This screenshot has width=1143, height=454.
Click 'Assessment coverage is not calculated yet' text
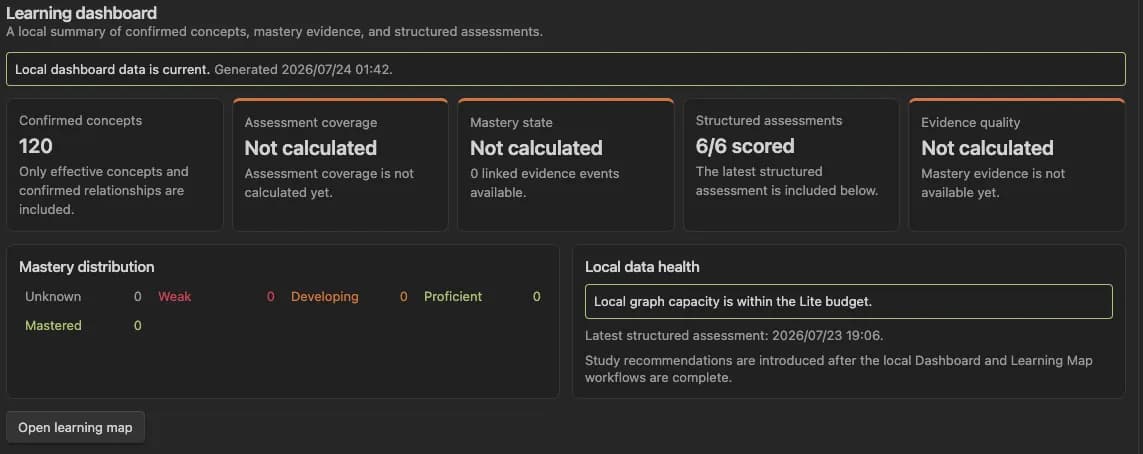pos(329,183)
